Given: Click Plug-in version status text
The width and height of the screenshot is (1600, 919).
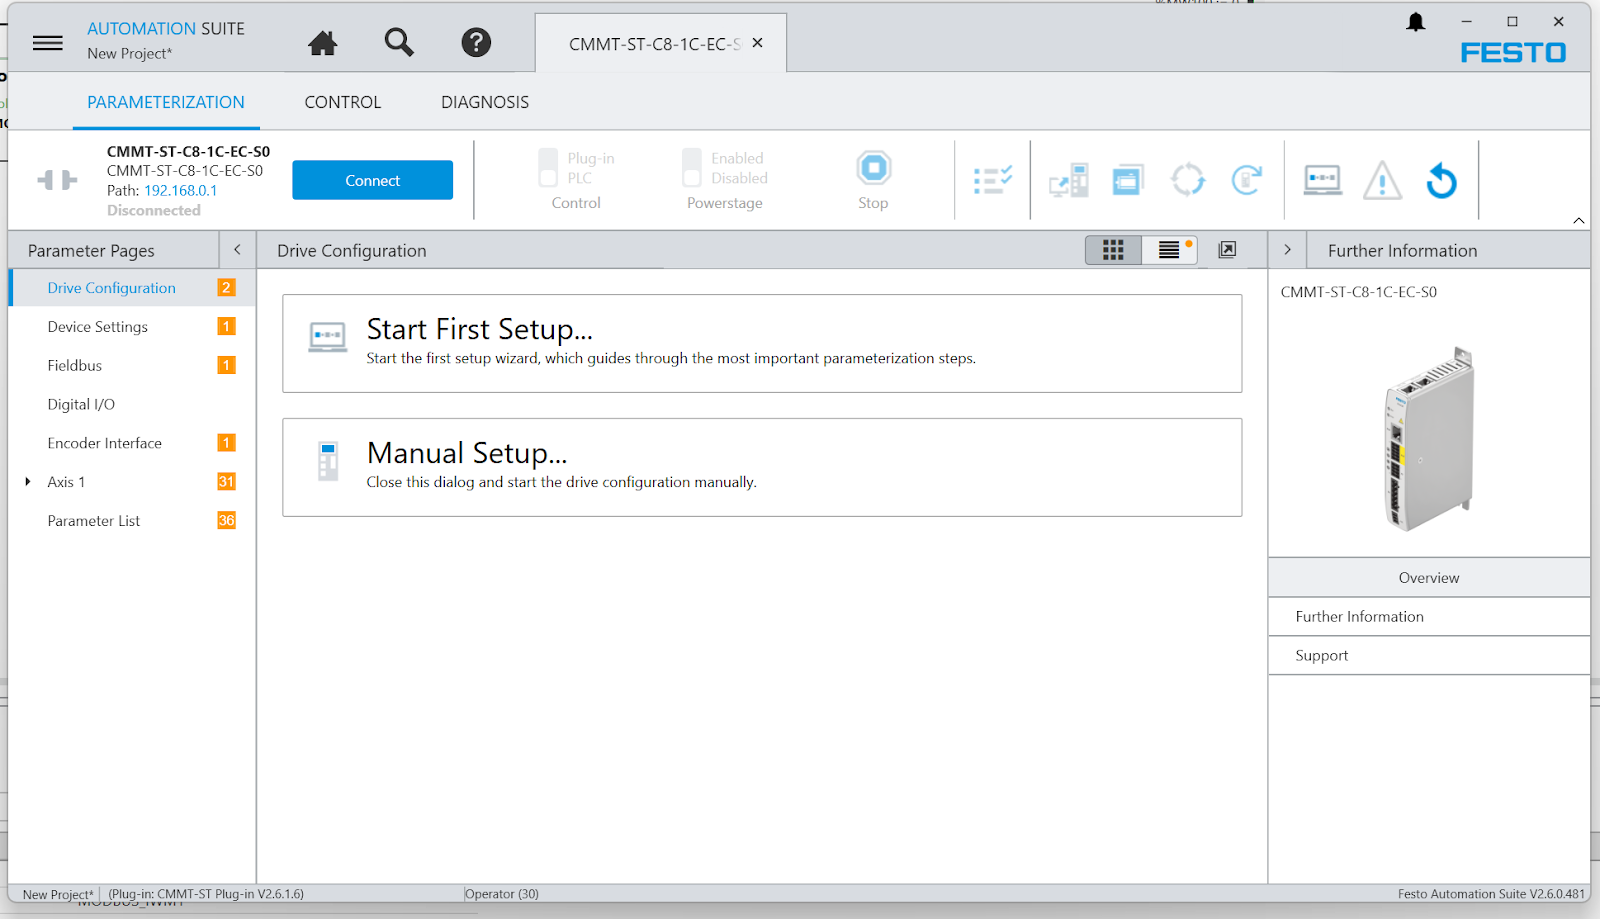Looking at the screenshot, I should coord(206,894).
